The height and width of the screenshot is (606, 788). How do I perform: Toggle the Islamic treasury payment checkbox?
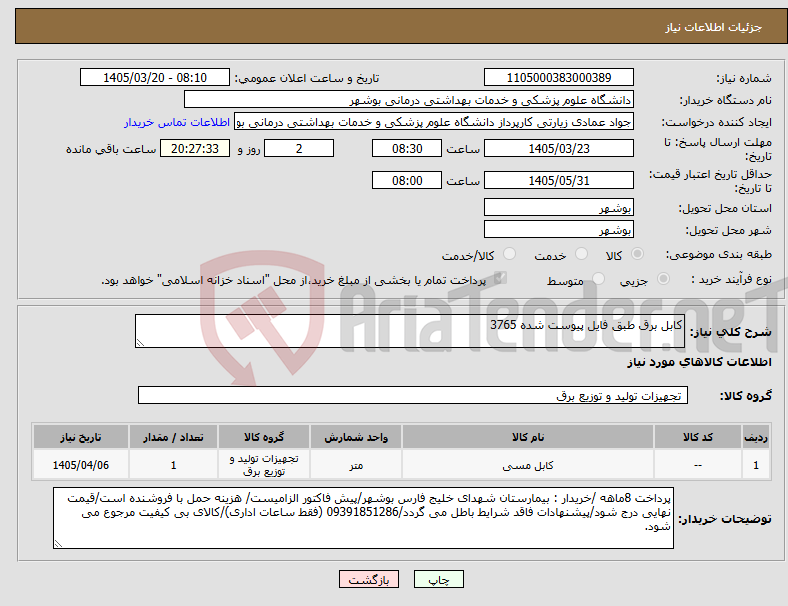click(x=501, y=278)
